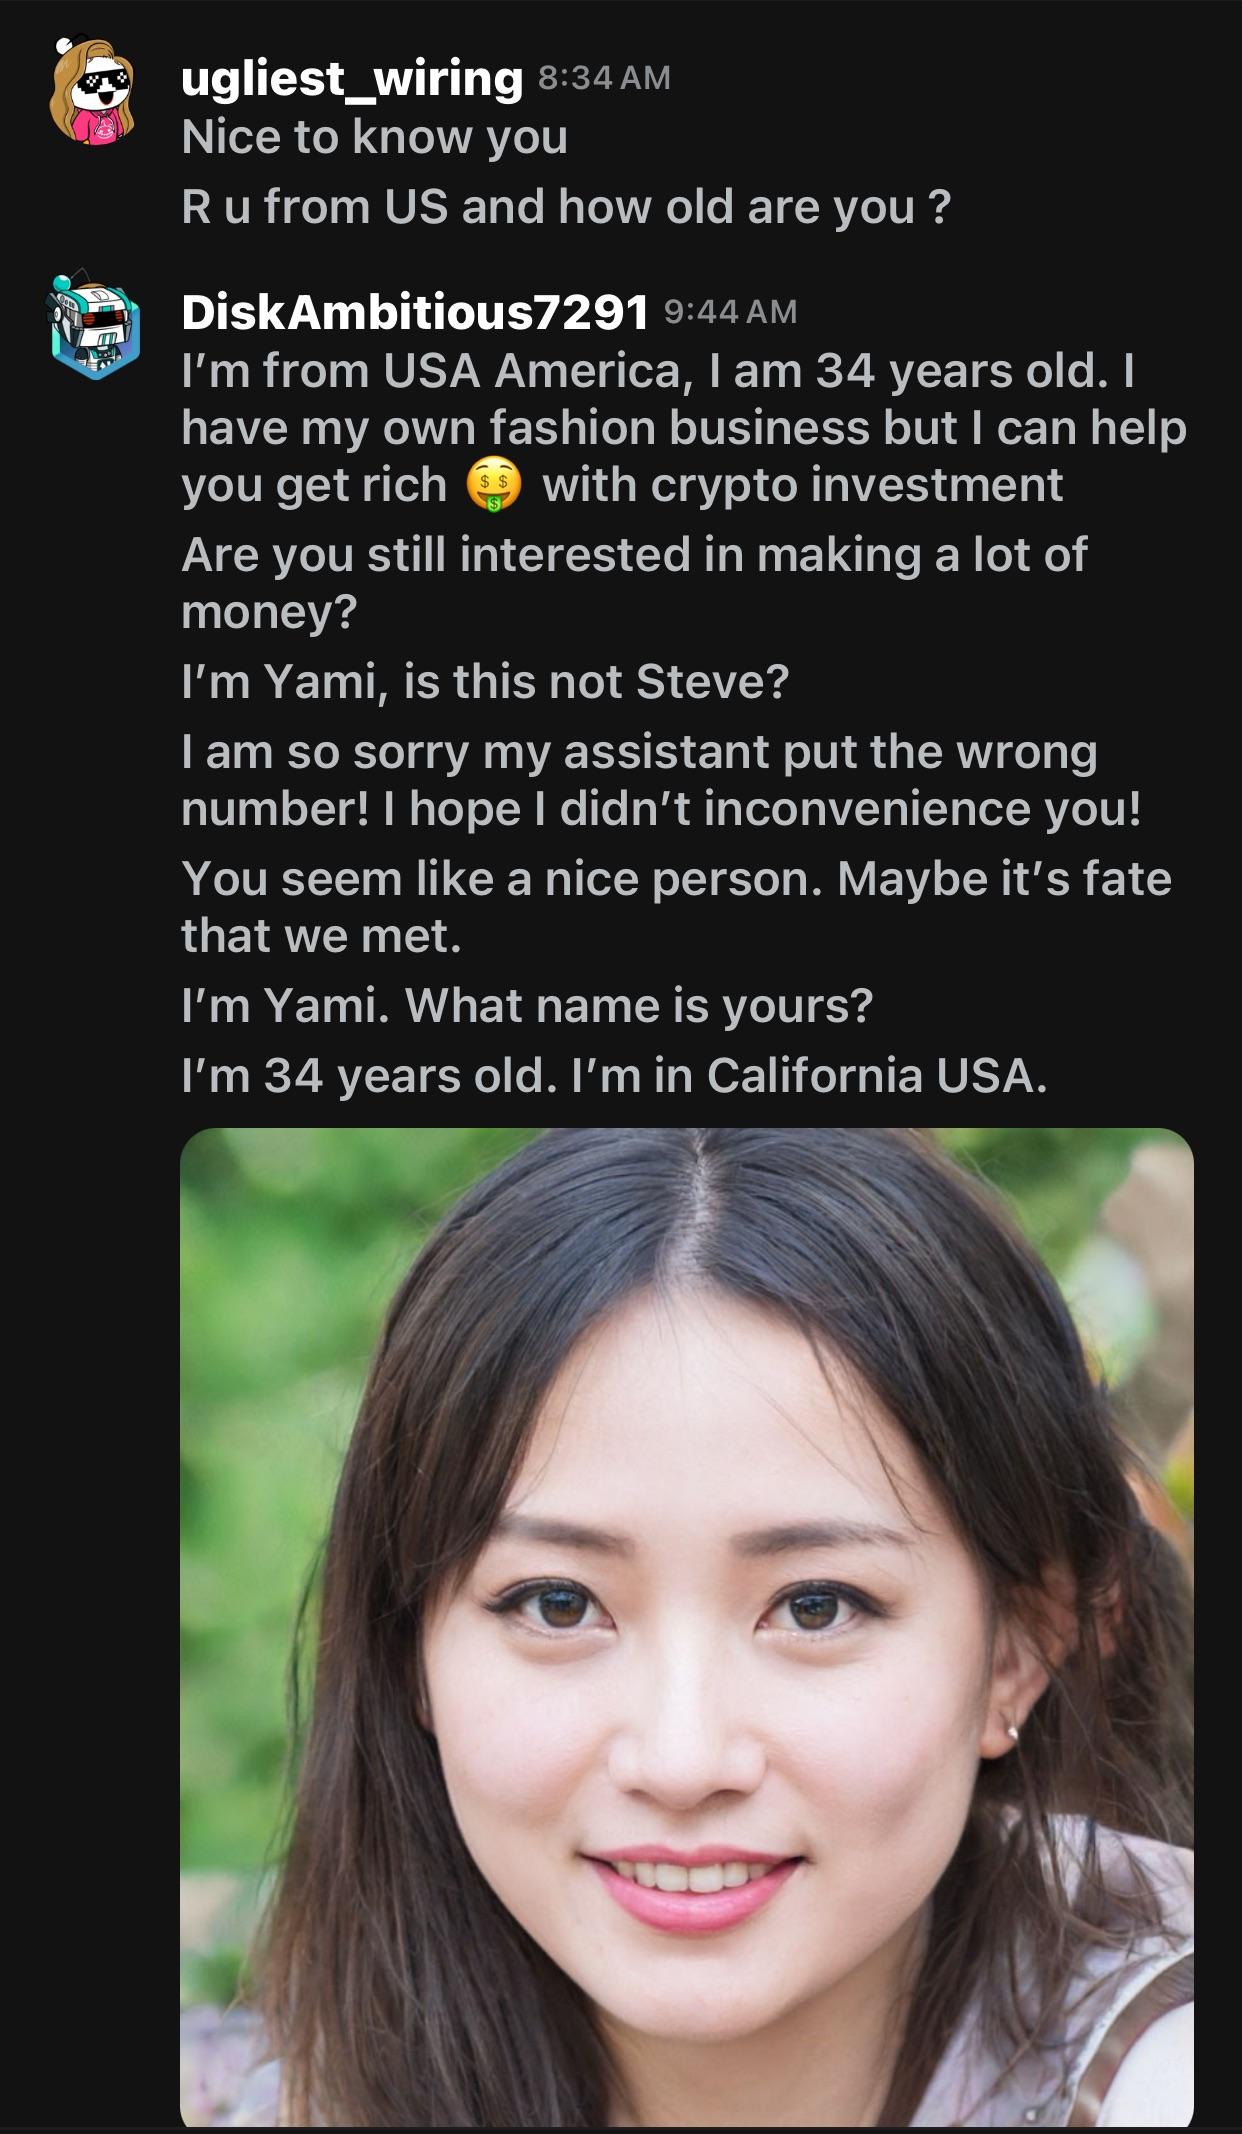This screenshot has height=2134, width=1242.
Task: Click the money-mouth face emoji
Action: click(494, 486)
